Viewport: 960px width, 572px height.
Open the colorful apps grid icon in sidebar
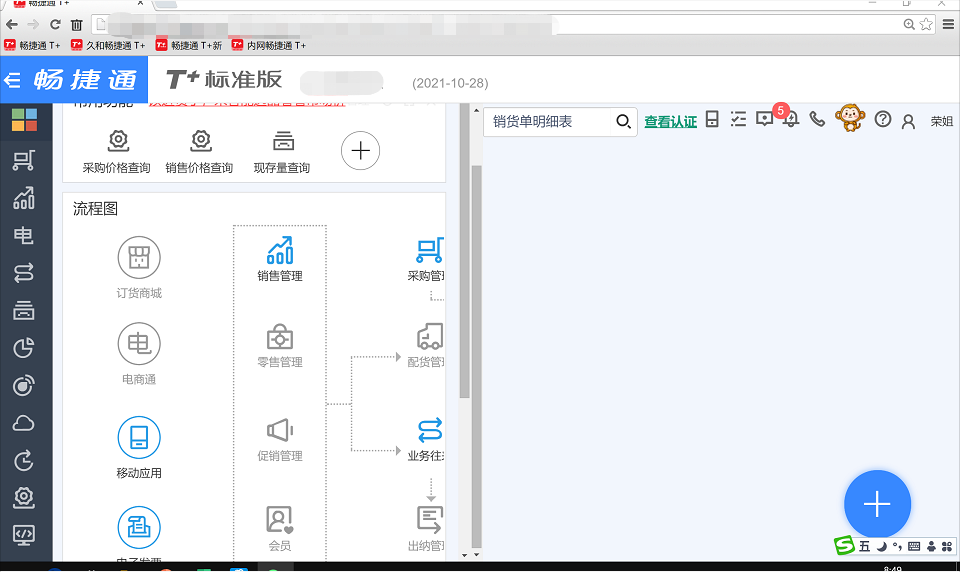point(24,120)
